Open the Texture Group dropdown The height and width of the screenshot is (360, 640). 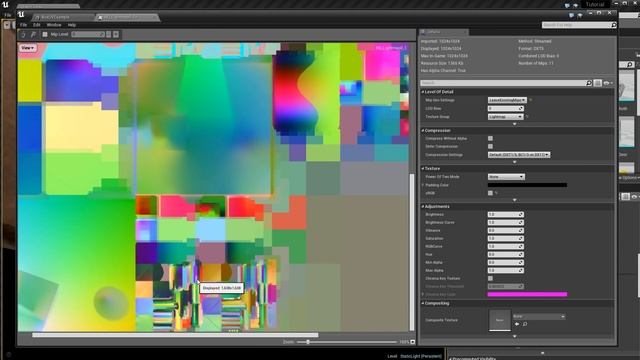505,117
